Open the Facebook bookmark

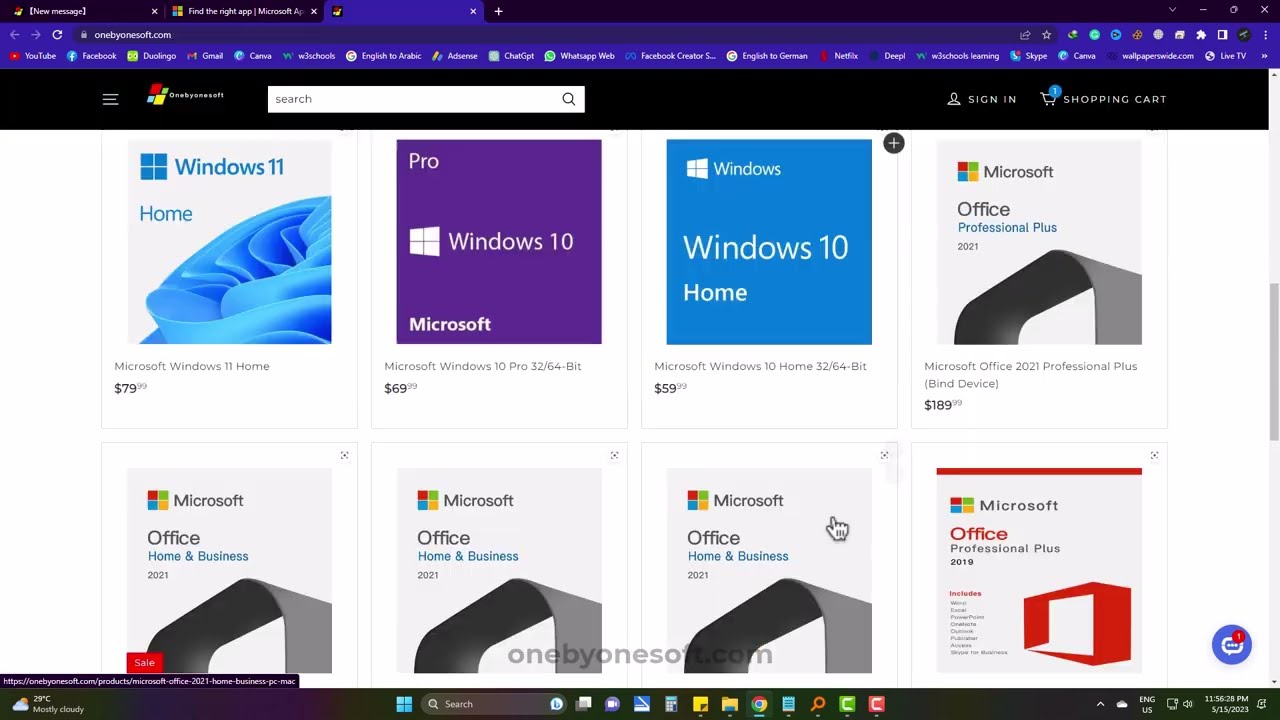click(91, 56)
